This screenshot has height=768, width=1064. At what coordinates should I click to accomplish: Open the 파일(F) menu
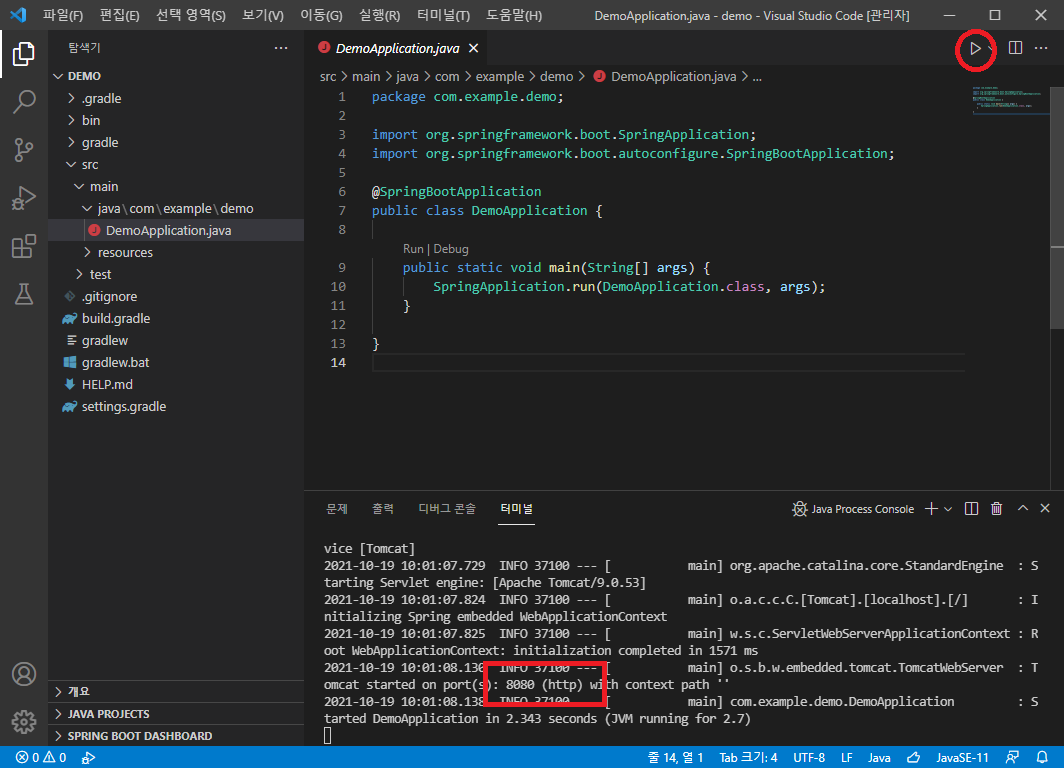pos(62,15)
